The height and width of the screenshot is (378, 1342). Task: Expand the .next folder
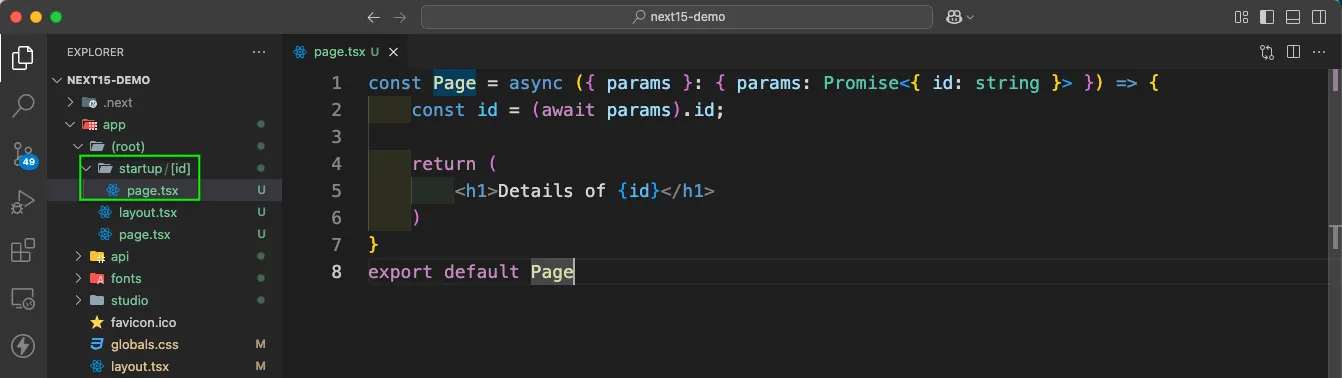(164, 102)
